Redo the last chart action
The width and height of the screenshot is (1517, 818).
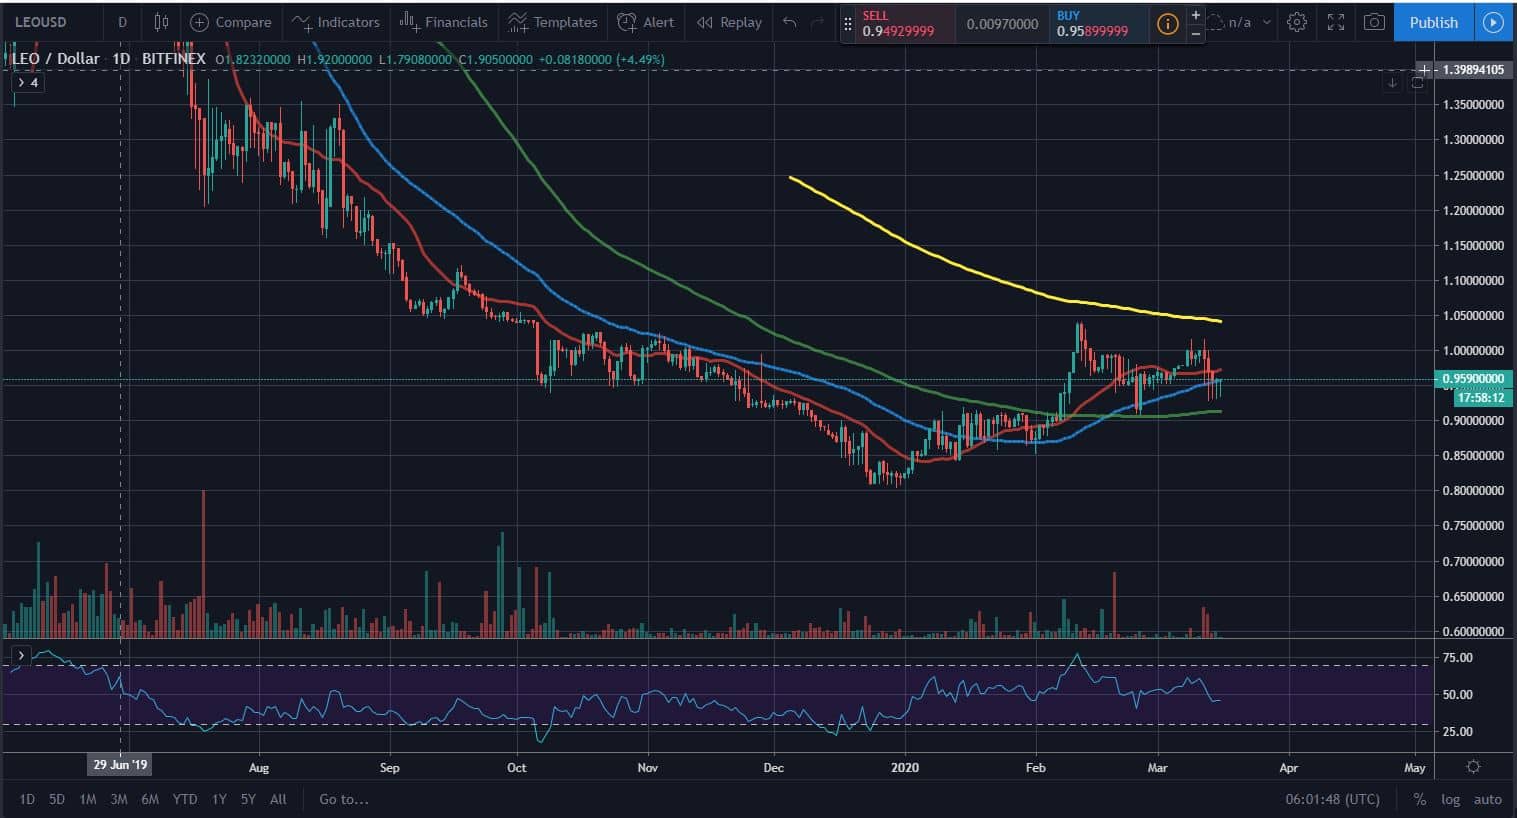coord(818,22)
